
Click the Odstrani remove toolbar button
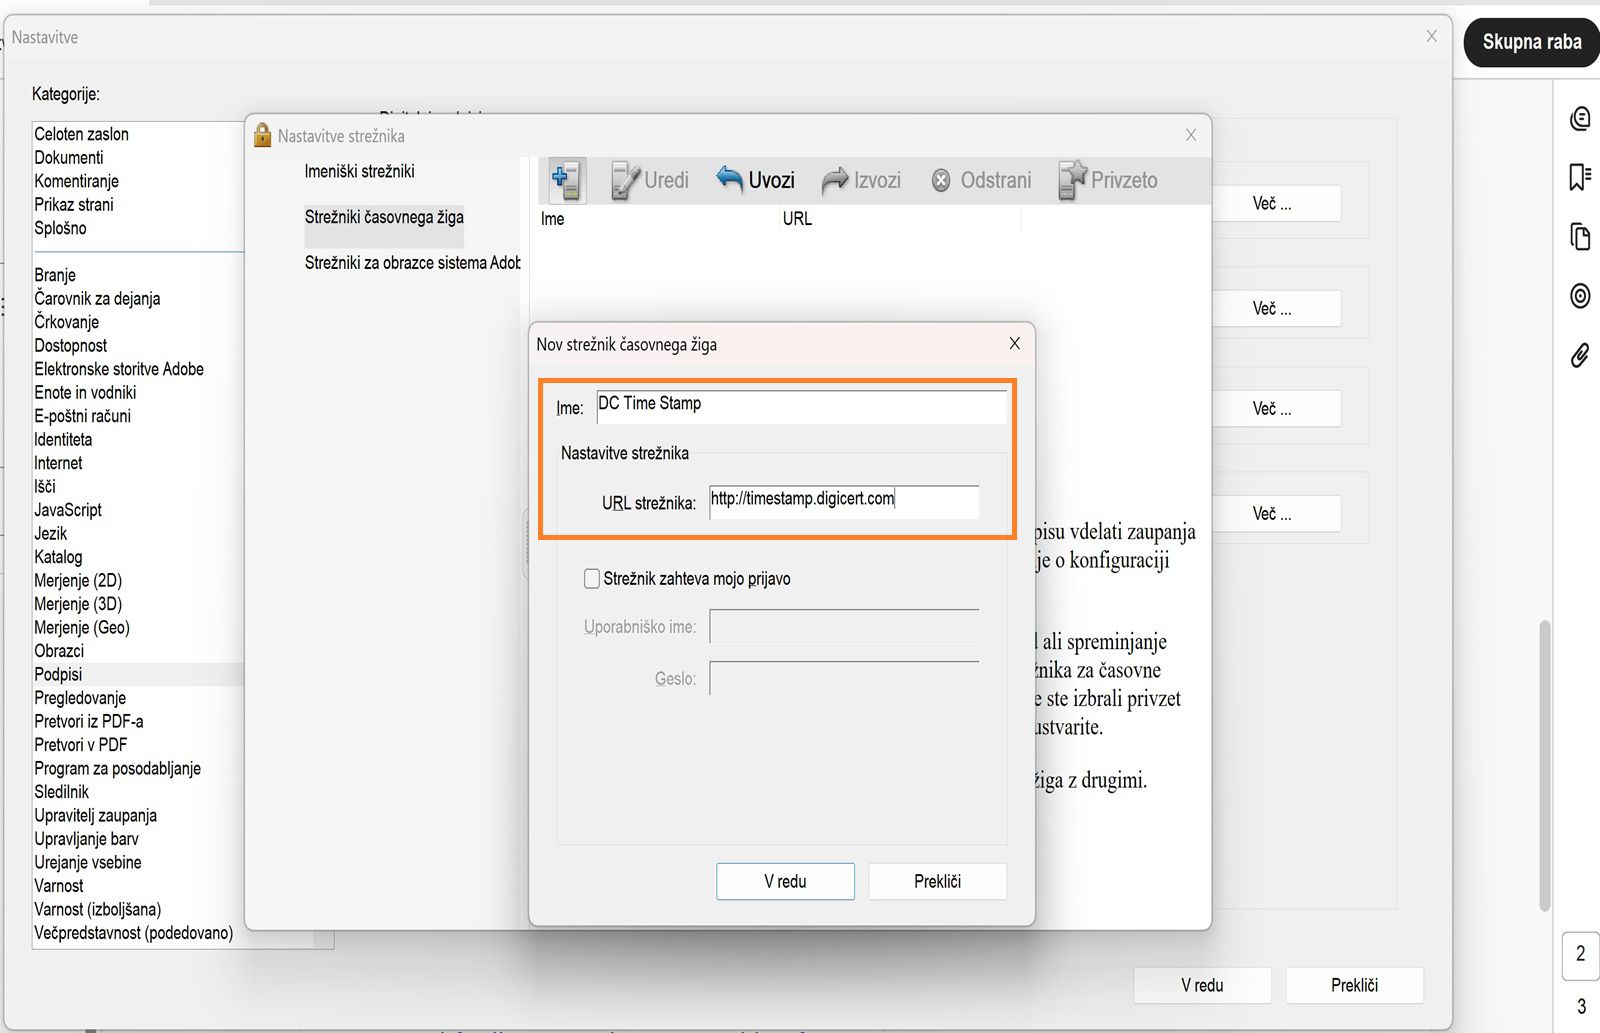click(x=981, y=180)
